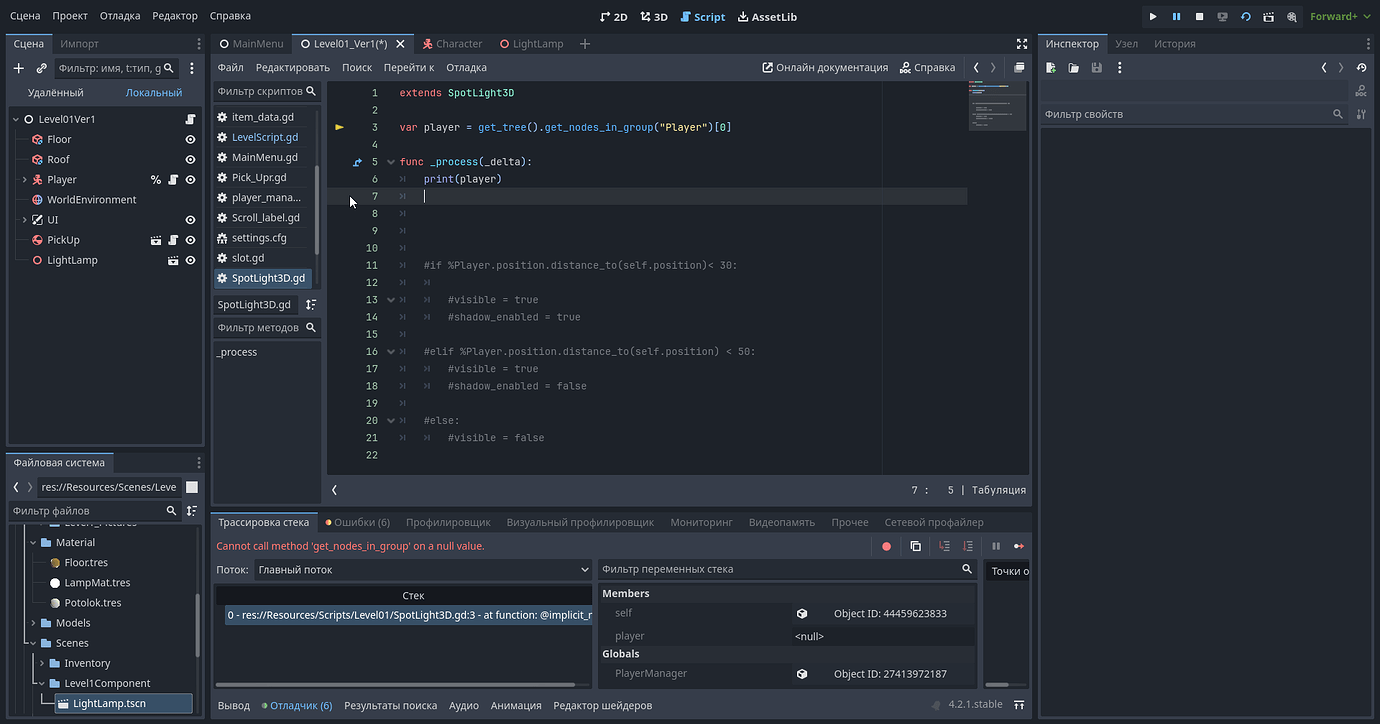Hide the Floor node with its eye toggle
This screenshot has height=724, width=1380.
(x=190, y=139)
